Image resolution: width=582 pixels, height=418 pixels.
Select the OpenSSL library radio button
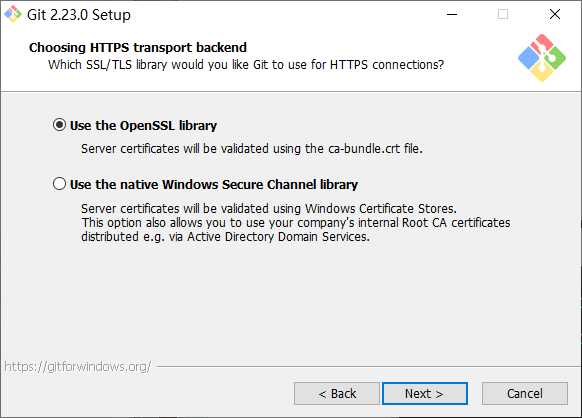coord(59,125)
